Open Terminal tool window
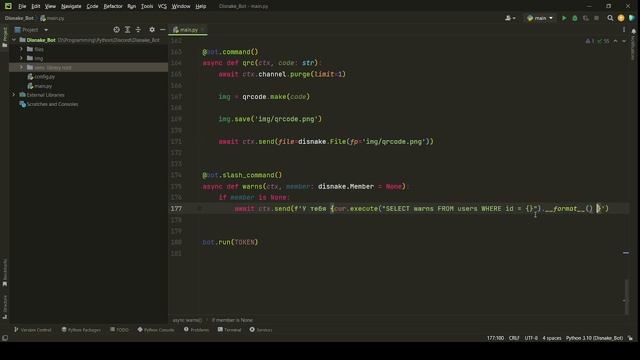 (x=229, y=330)
